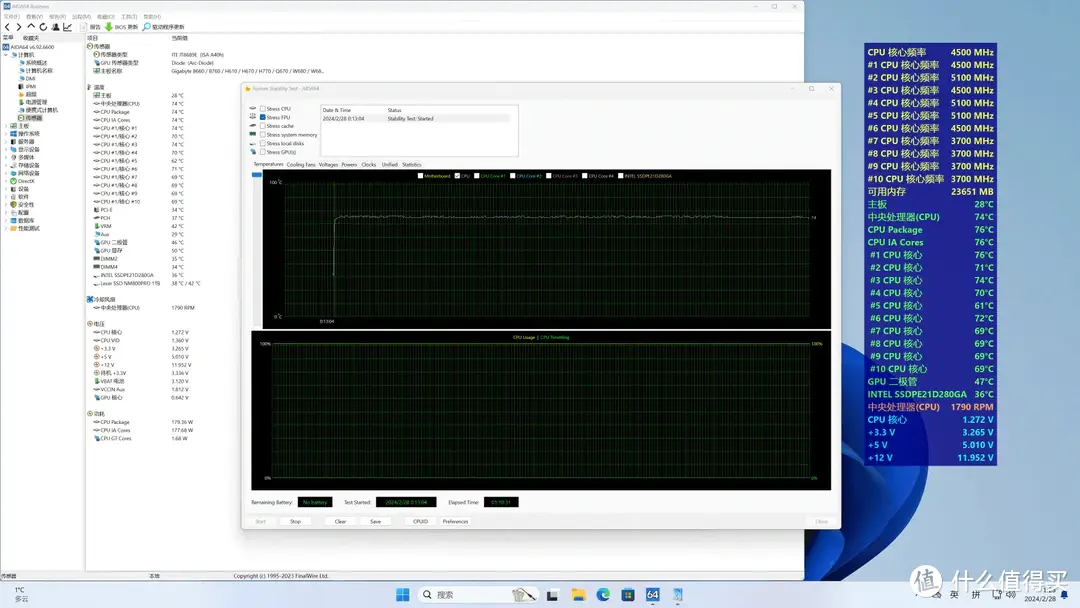Click the Refresh toolbar icon
This screenshot has height=608, width=1080.
(43, 27)
